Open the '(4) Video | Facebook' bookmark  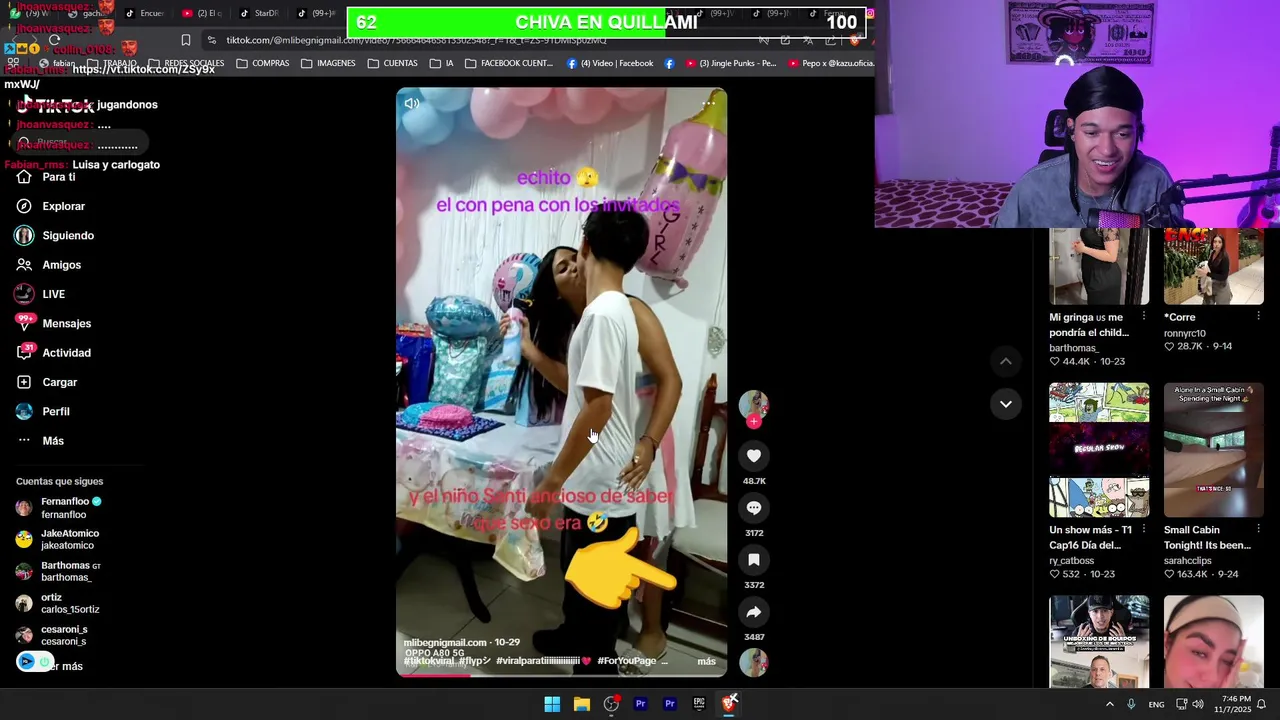(x=610, y=63)
